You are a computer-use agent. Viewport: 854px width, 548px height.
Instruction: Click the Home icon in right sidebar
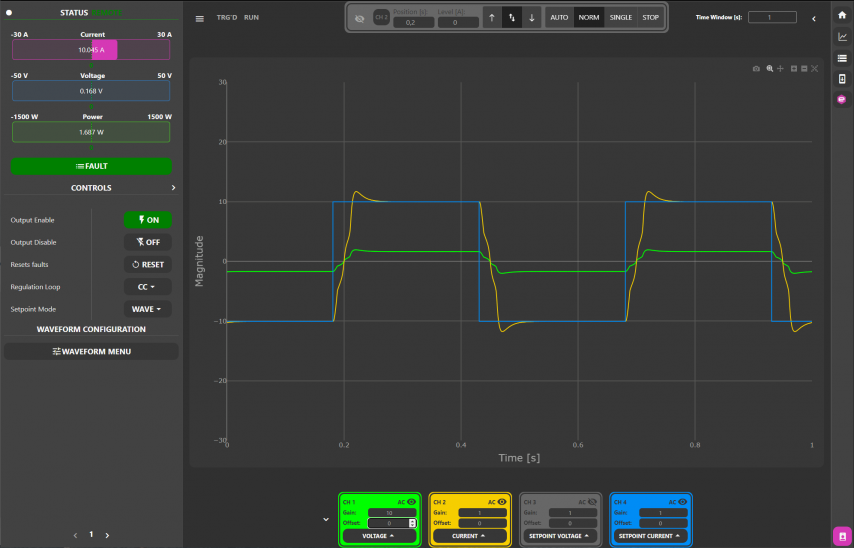point(842,15)
